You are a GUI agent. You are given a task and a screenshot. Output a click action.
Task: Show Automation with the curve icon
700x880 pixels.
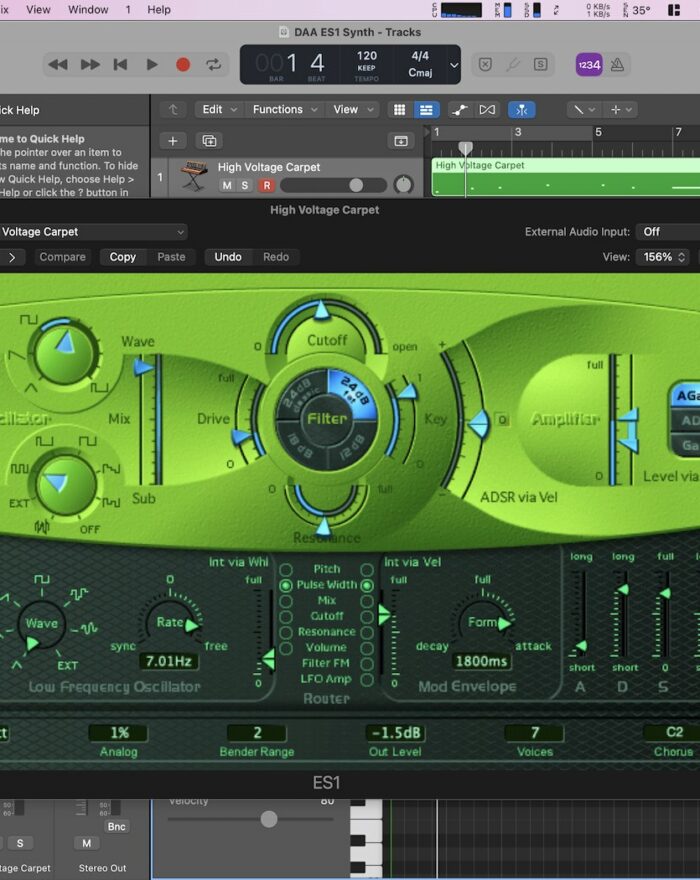click(460, 109)
